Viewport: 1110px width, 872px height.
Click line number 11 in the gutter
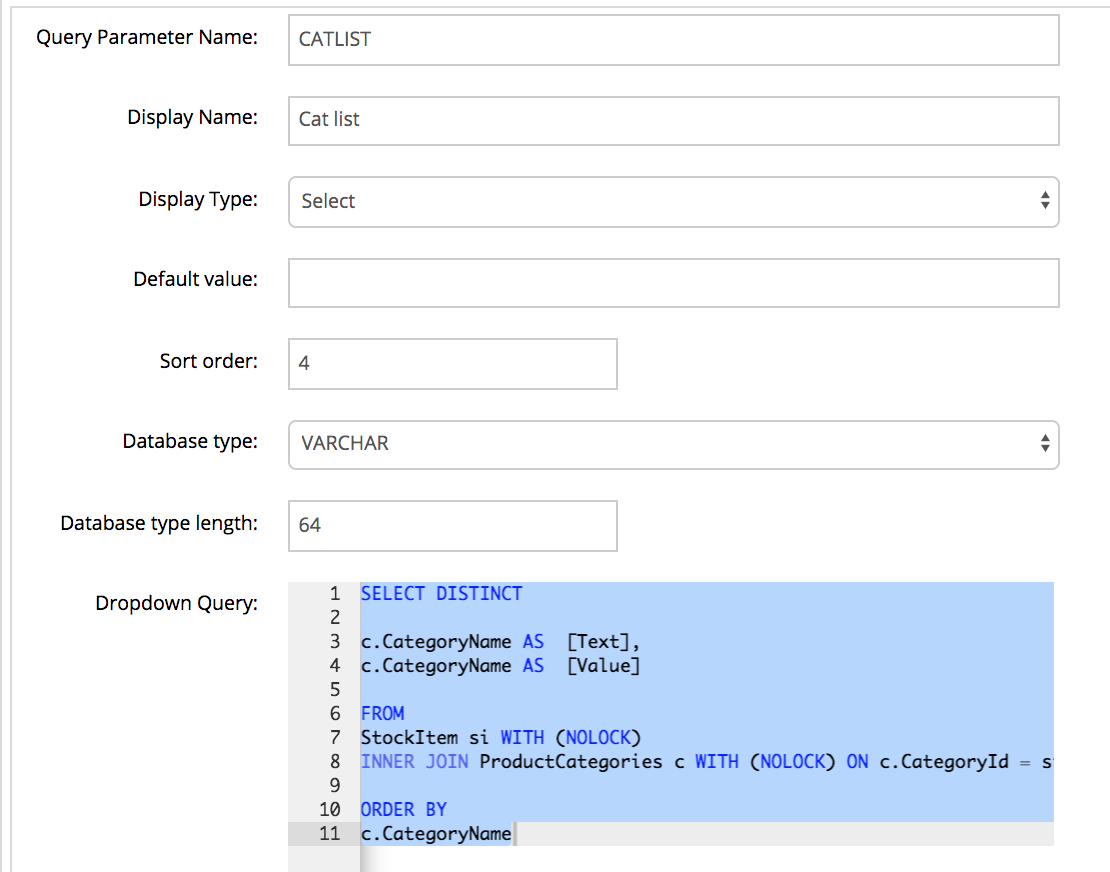pos(329,834)
